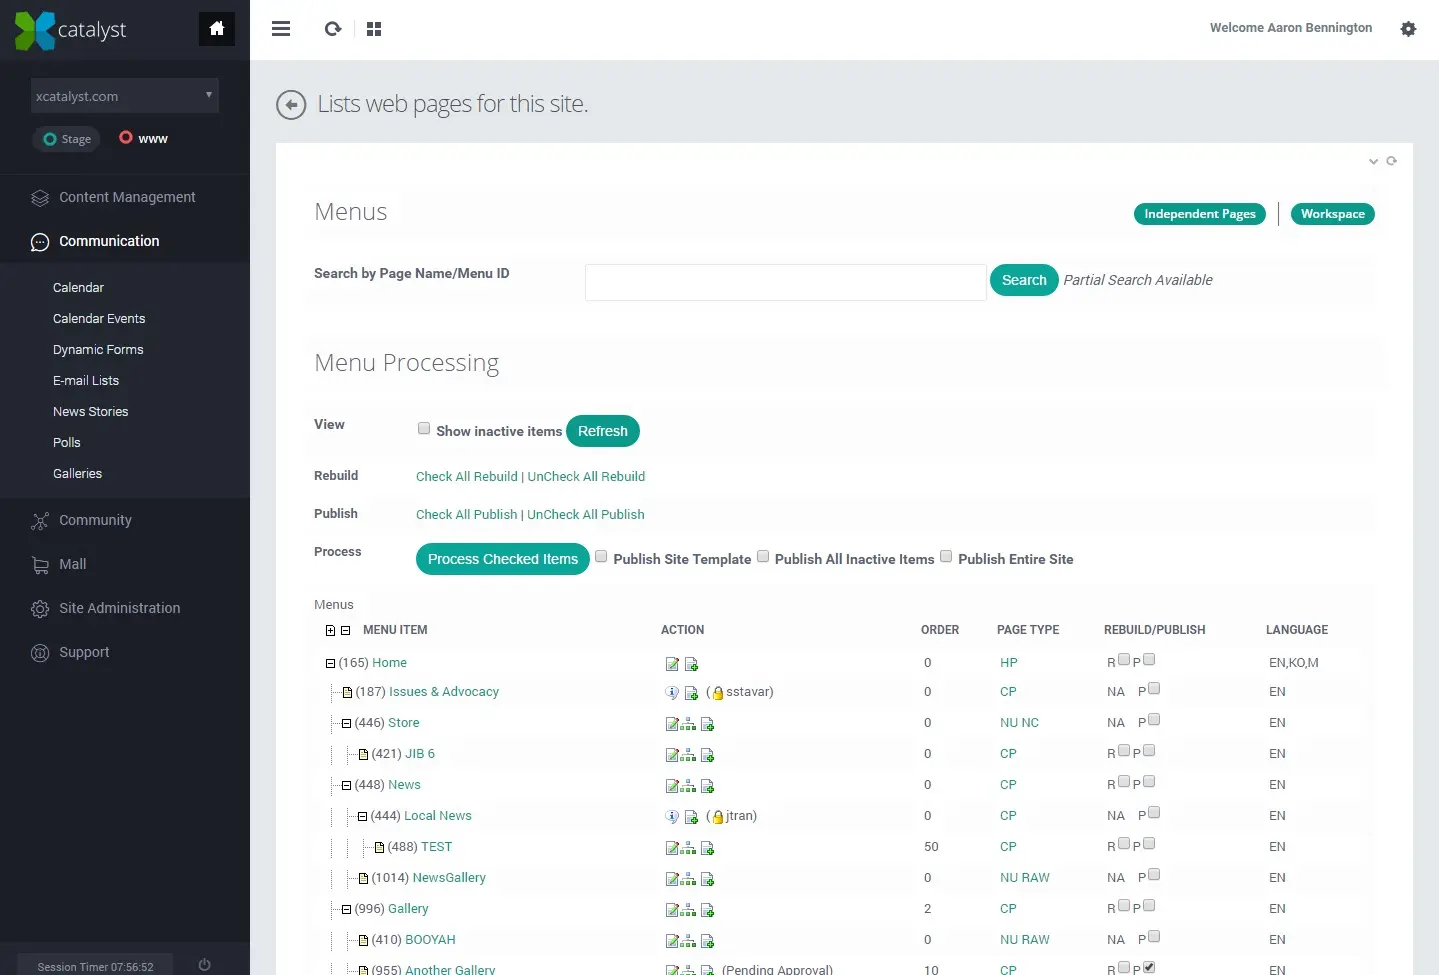Click the home icon in the header
This screenshot has width=1439, height=975.
click(217, 29)
